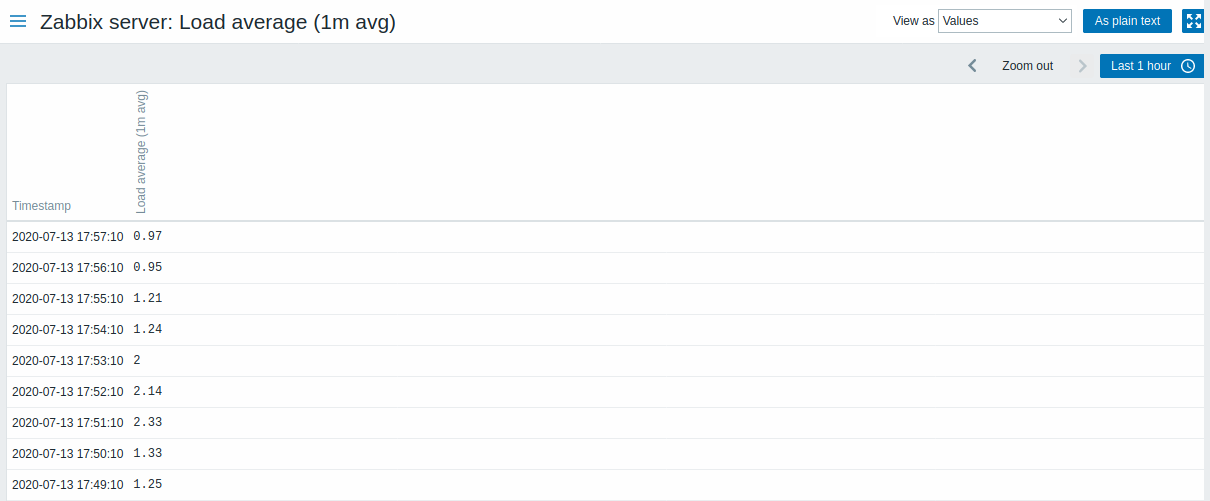The width and height of the screenshot is (1210, 501).
Task: Open the Last 1 hour time selector
Action: click(1152, 66)
